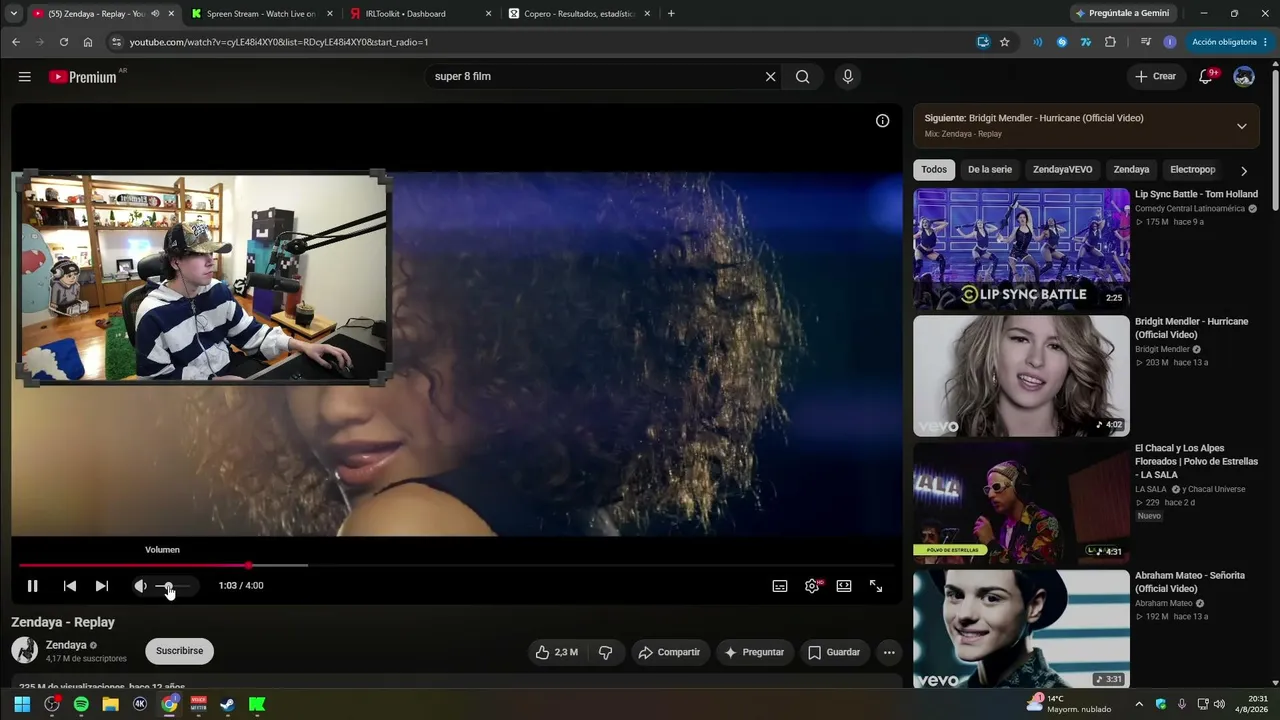This screenshot has width=1280, height=720.
Task: Open Shazam browser extension
Action: click(x=1062, y=42)
